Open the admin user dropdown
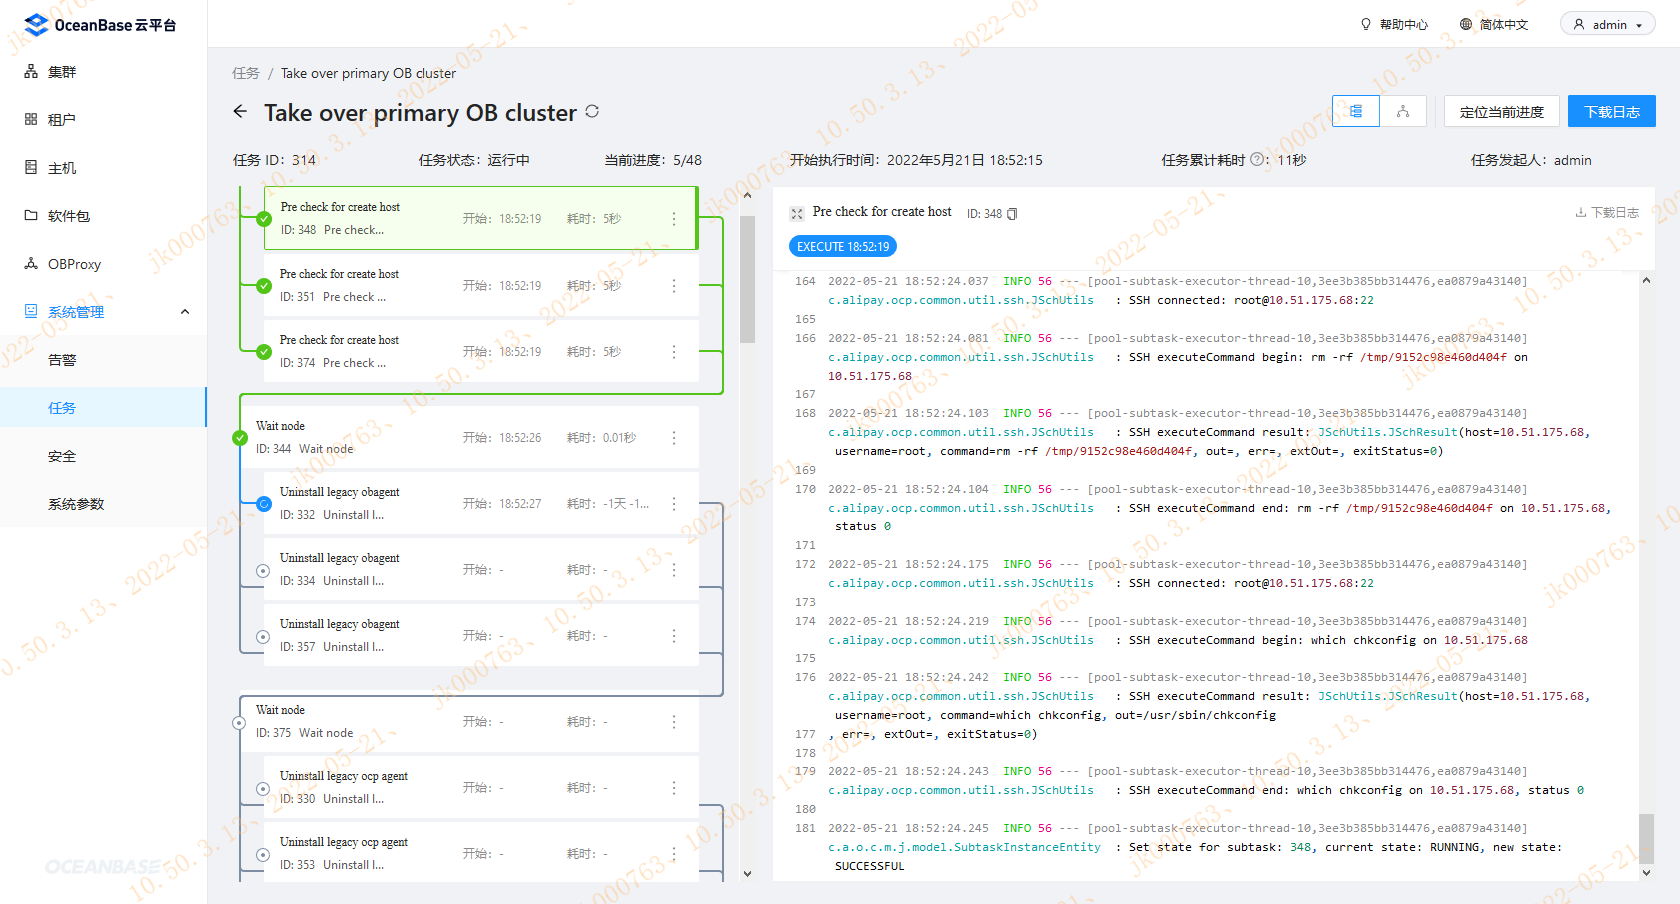The width and height of the screenshot is (1680, 904). pyautogui.click(x=1608, y=25)
